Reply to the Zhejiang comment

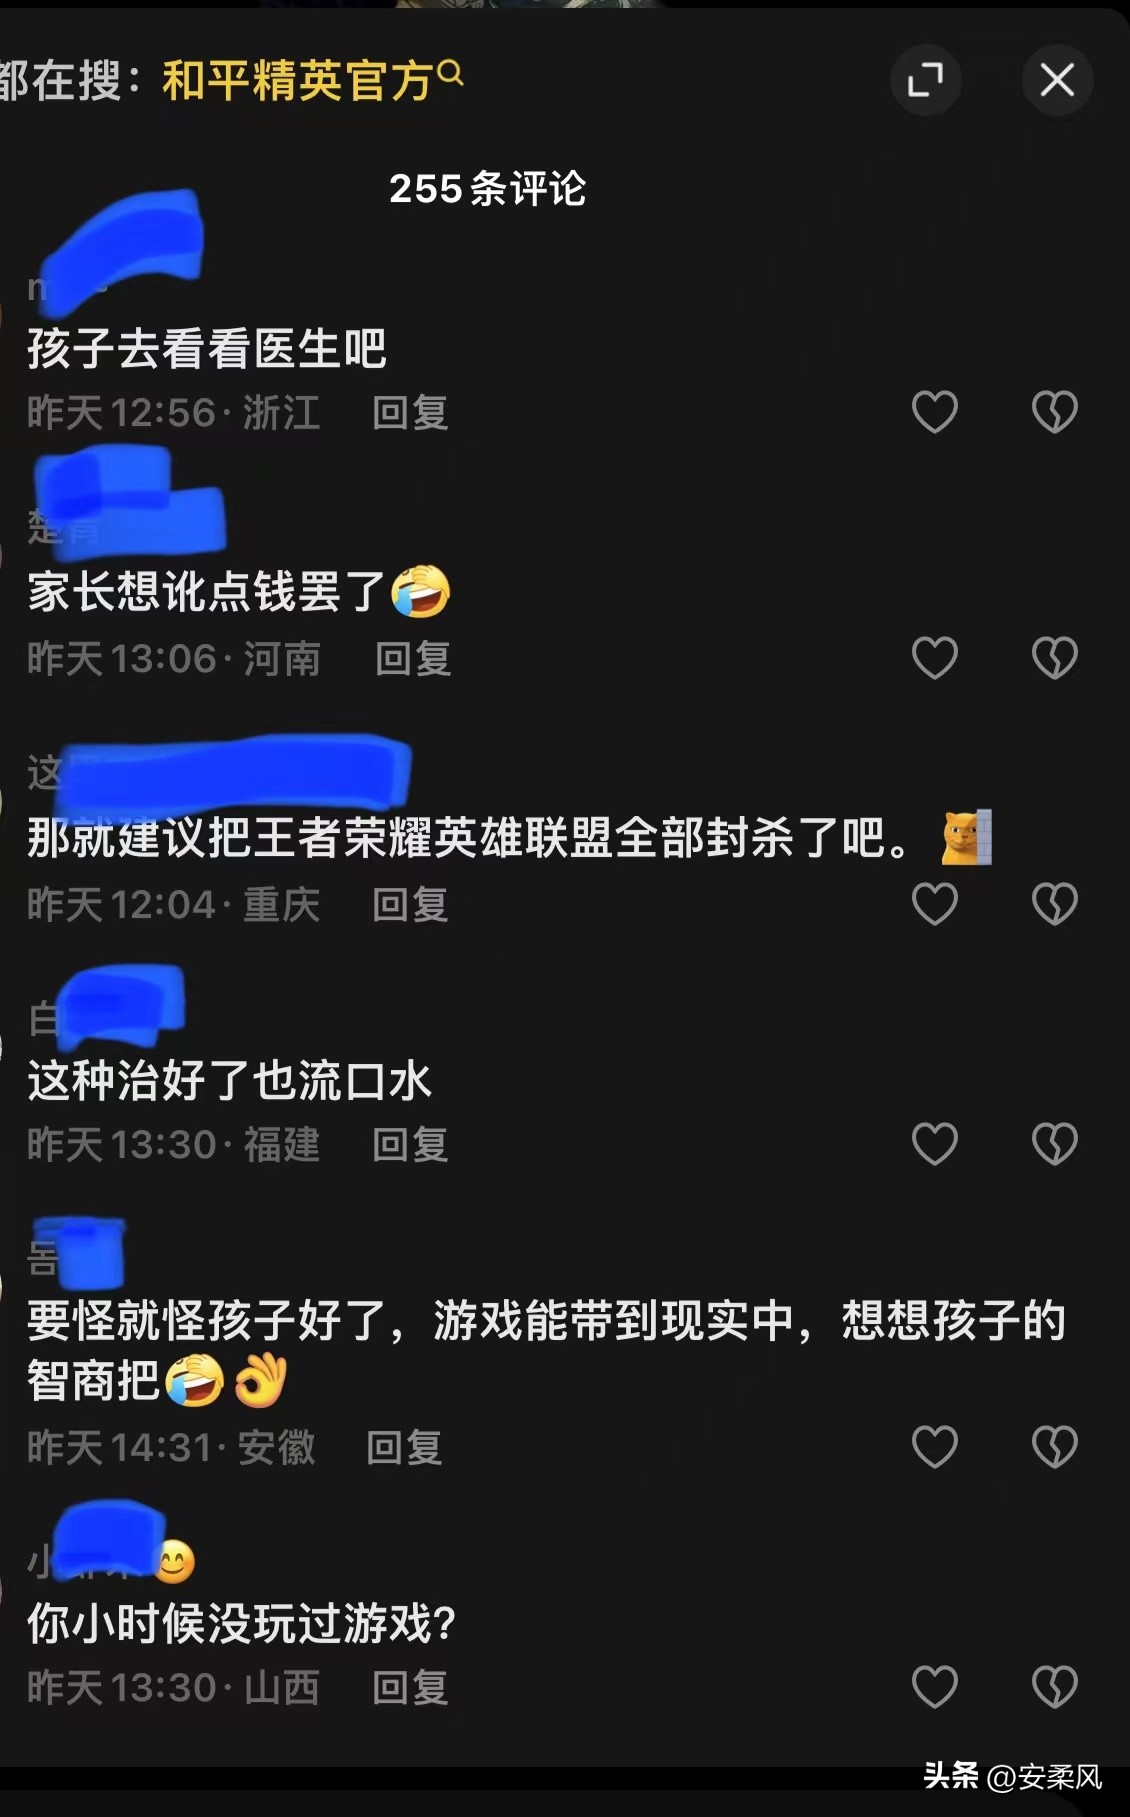click(410, 412)
